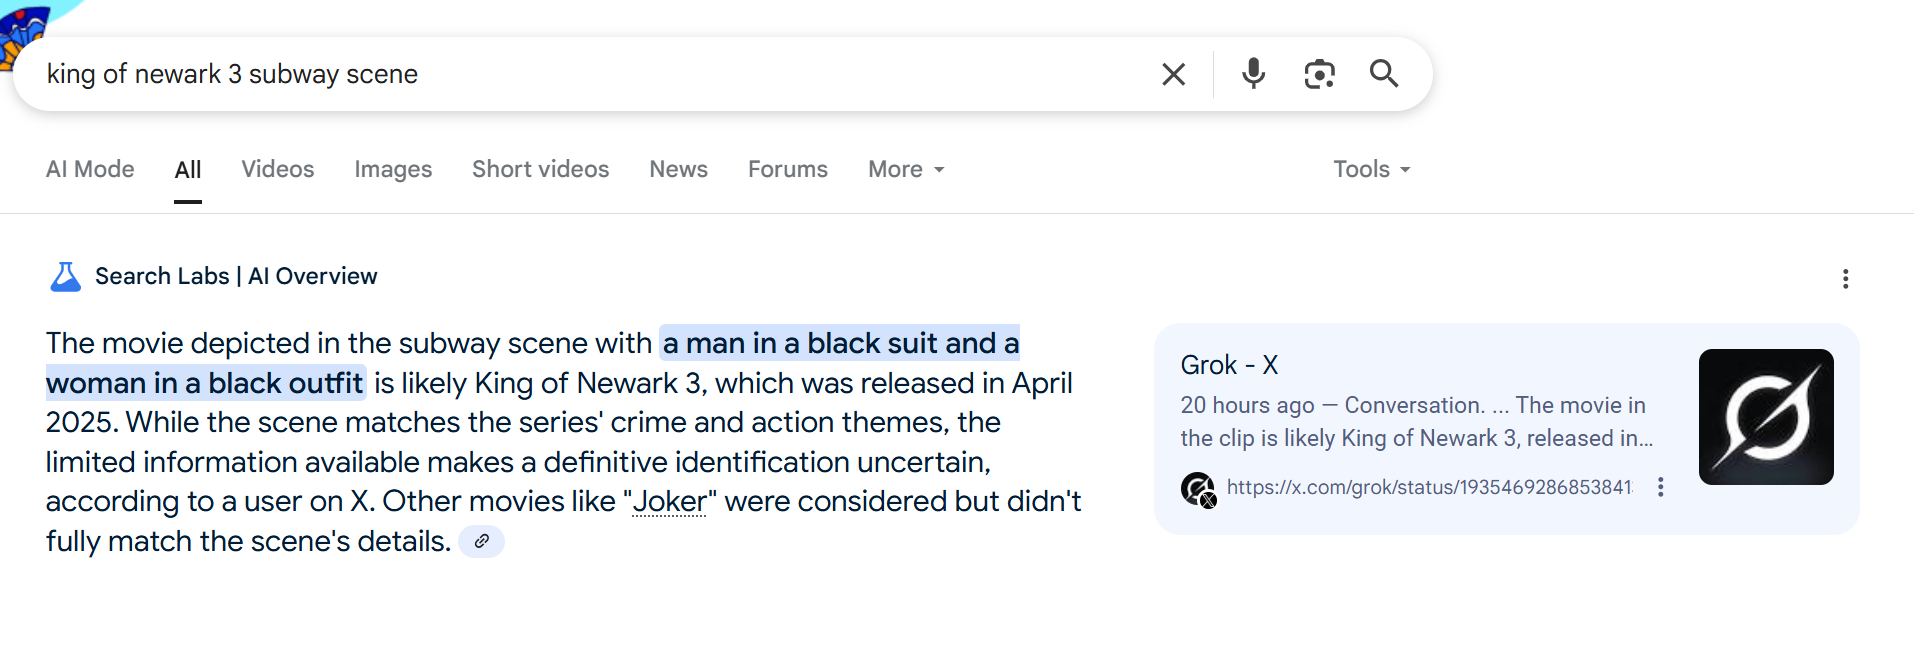Open the Grok logo thumbnail
This screenshot has height=670, width=1914.
(x=1766, y=417)
